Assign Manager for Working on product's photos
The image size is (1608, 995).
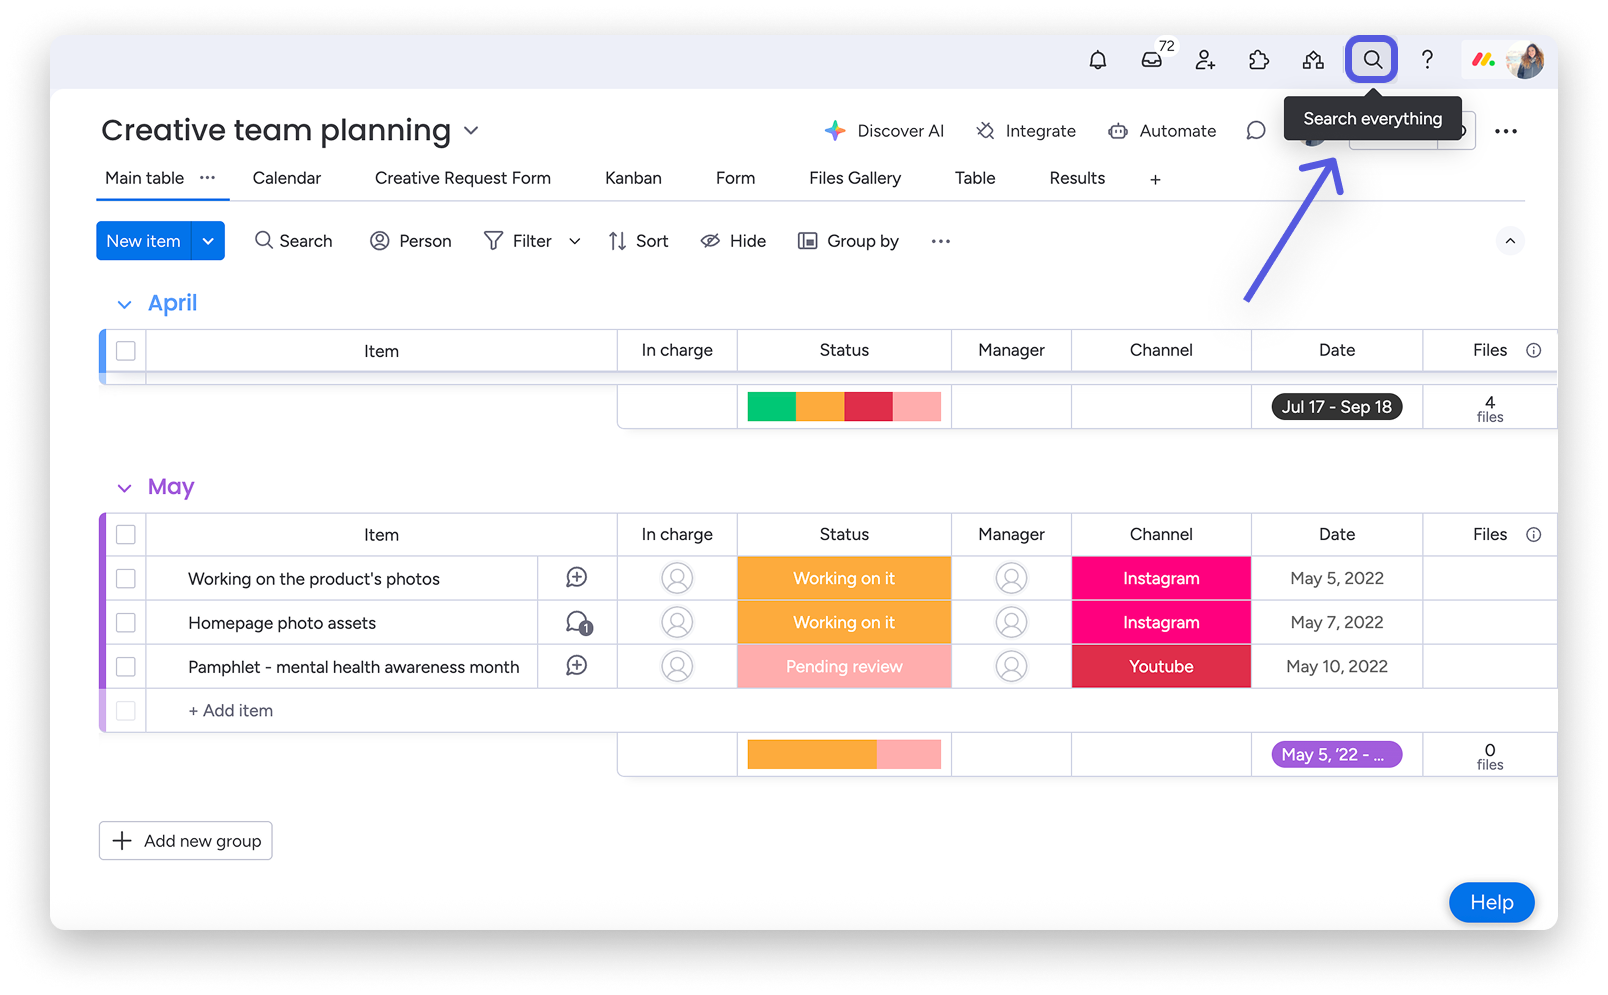point(1011,579)
